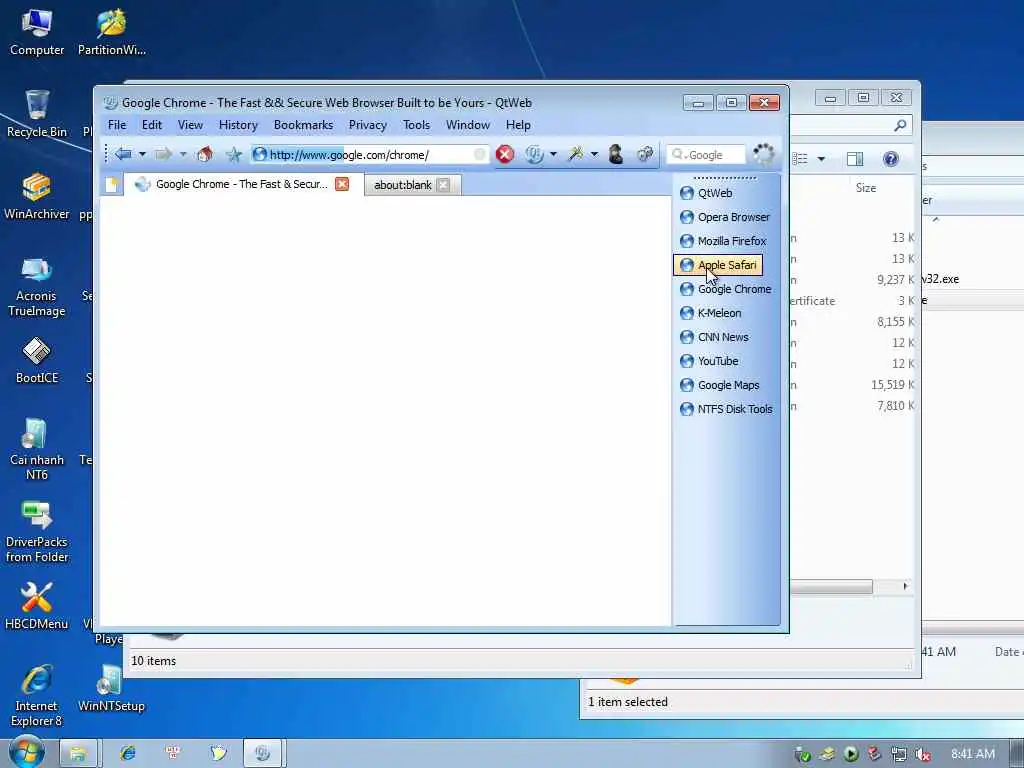This screenshot has height=768, width=1024.
Task: Click Explorer window help question mark icon
Action: pyautogui.click(x=890, y=159)
